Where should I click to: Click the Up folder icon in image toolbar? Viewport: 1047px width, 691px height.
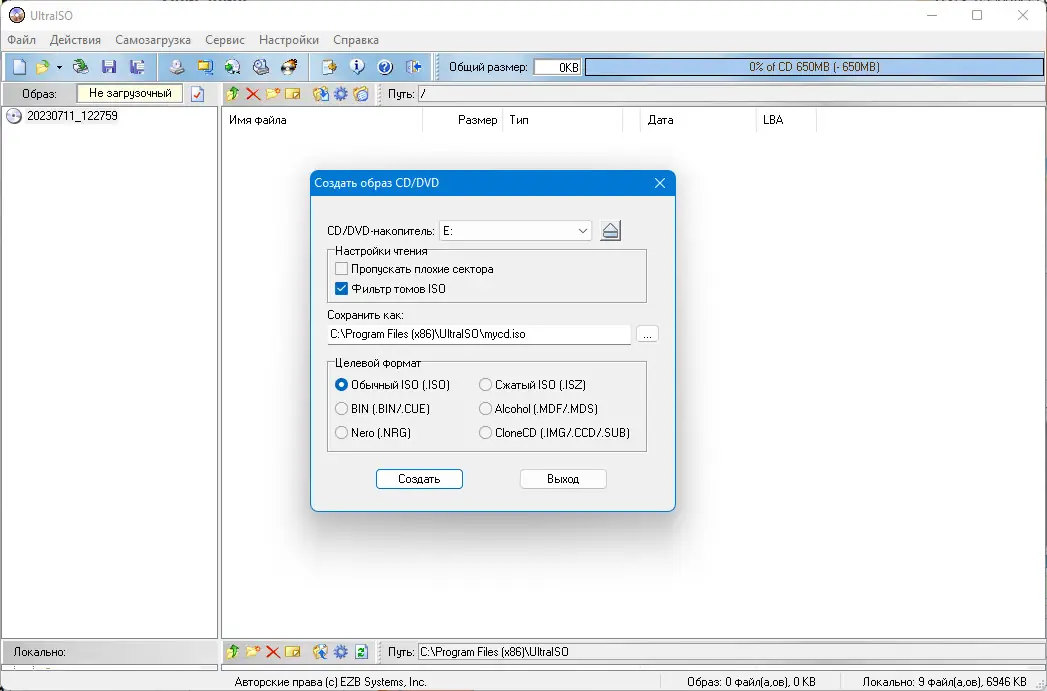[232, 94]
